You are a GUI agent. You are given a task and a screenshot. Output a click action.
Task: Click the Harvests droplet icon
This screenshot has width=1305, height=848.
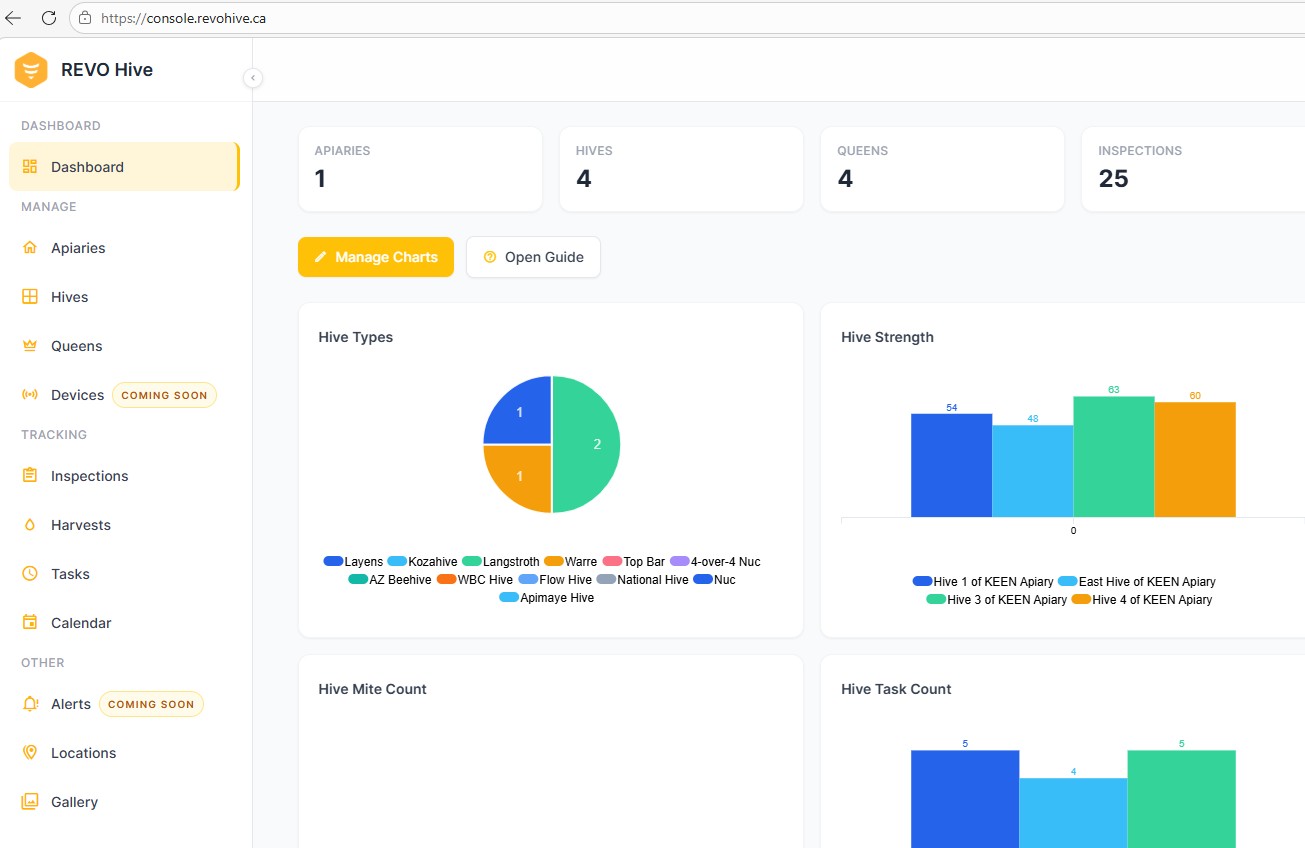(x=30, y=525)
